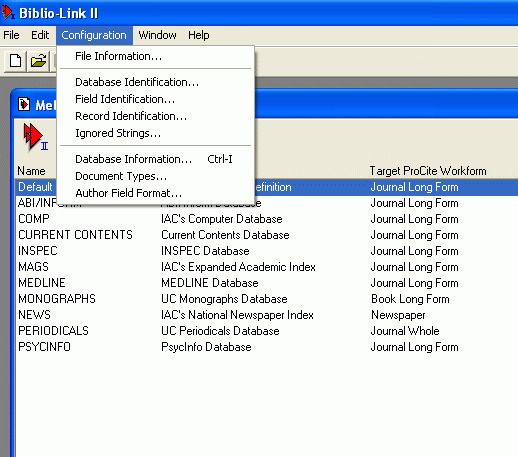Open the Help menu
518x457 pixels.
click(x=199, y=35)
